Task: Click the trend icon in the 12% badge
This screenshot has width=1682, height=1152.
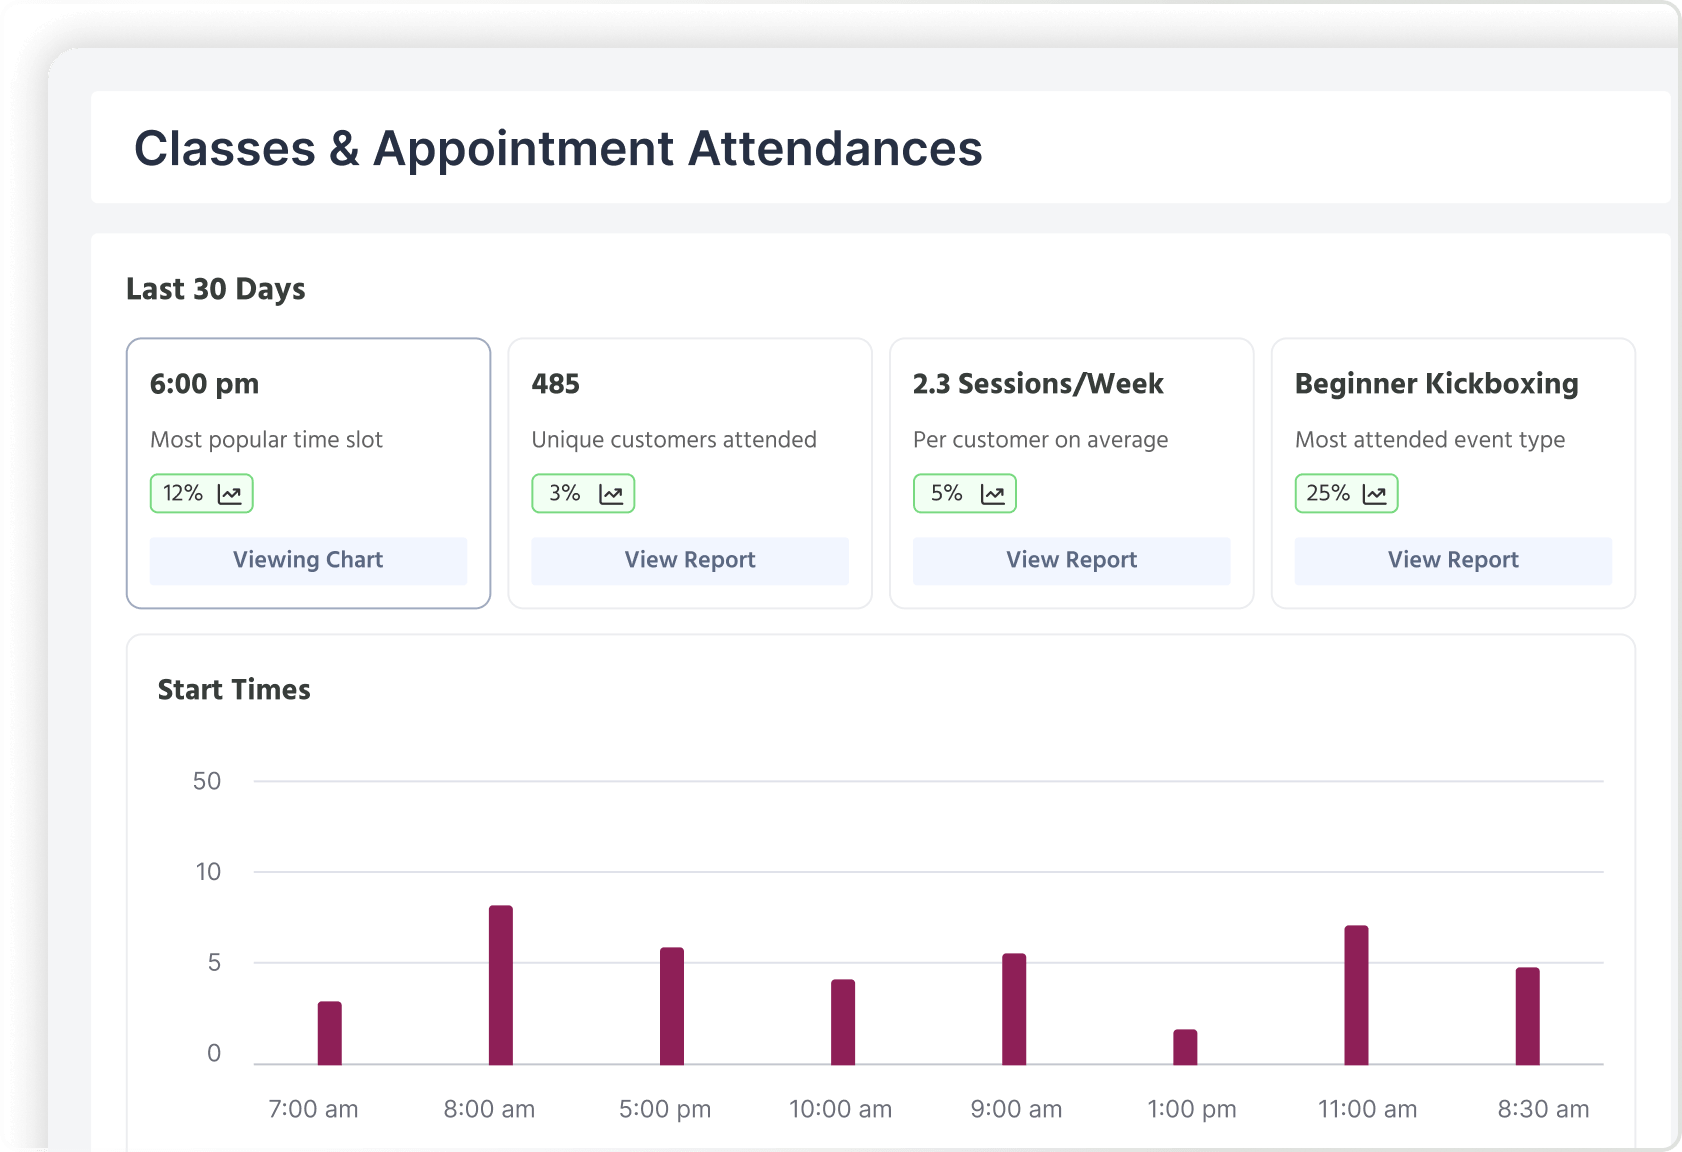Action: point(229,494)
